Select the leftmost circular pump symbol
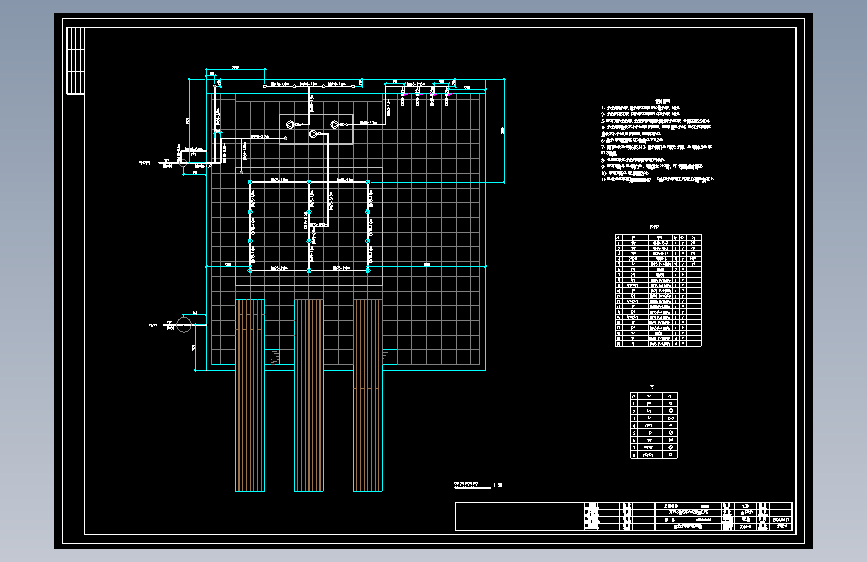 point(290,124)
